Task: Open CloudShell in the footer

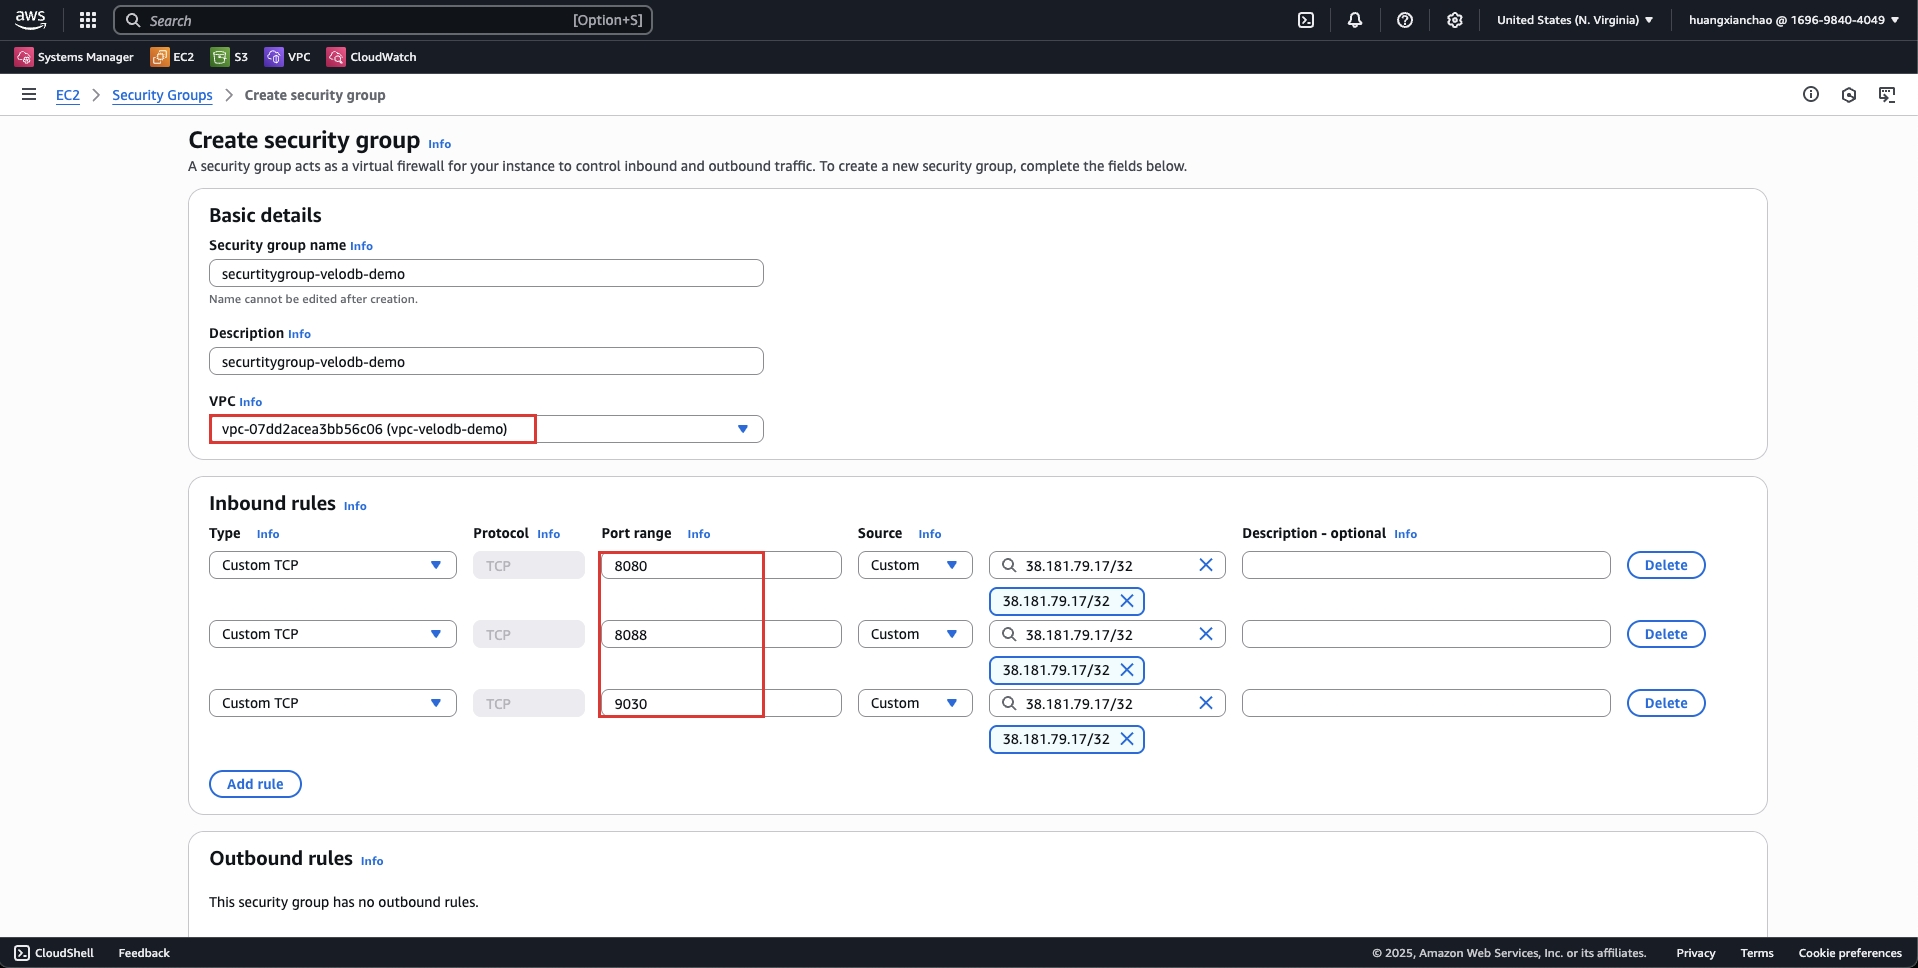Action: (54, 953)
